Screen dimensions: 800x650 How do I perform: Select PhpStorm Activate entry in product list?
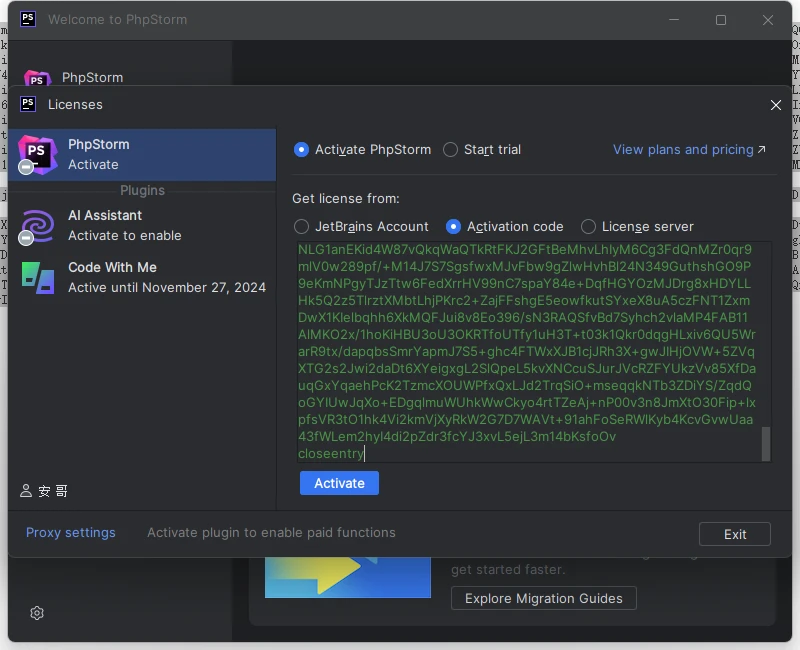[x=142, y=155]
